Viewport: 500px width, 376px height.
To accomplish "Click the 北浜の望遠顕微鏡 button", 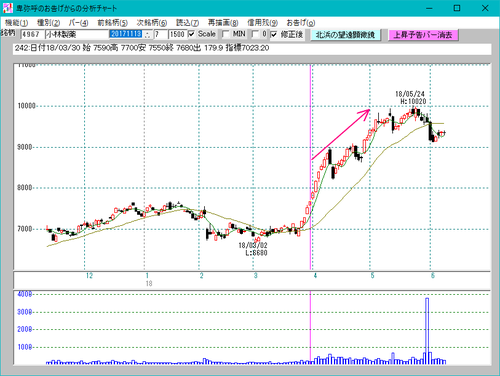I will coord(346,35).
